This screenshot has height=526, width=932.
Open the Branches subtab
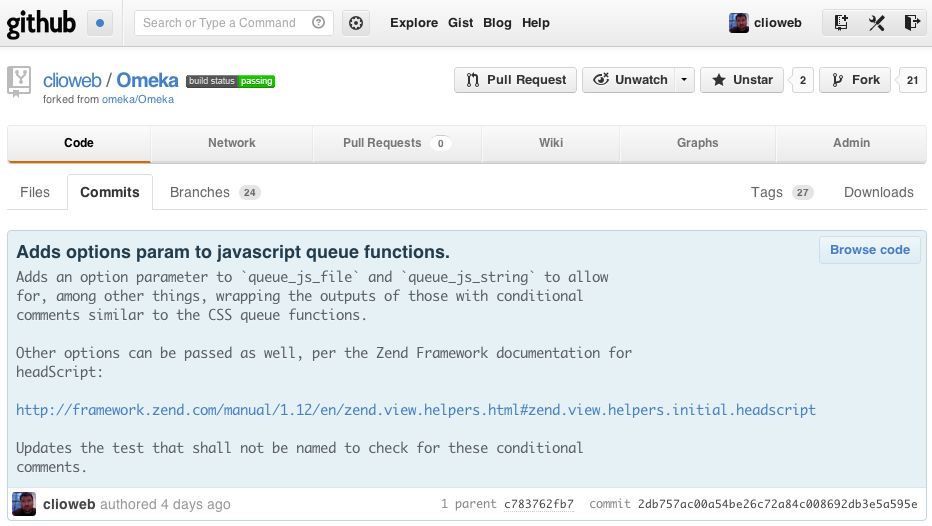(x=215, y=193)
